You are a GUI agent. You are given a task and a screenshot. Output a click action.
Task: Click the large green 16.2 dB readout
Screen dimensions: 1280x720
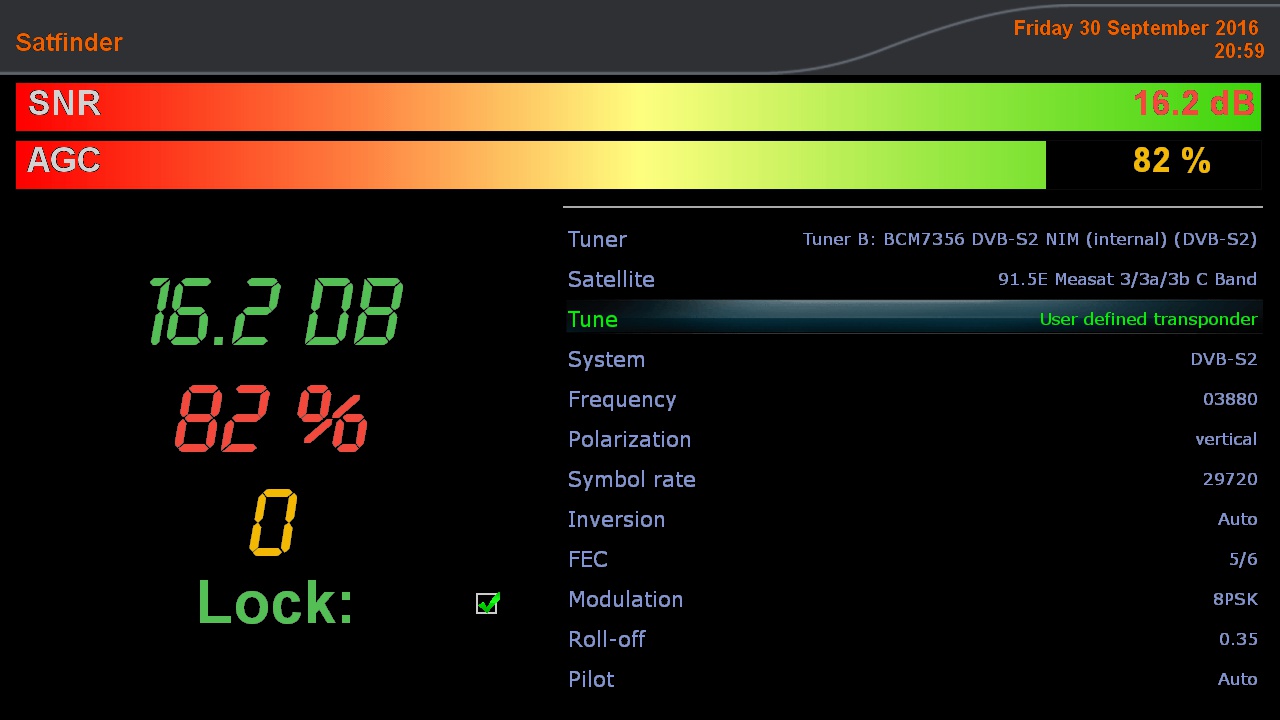[x=275, y=312]
